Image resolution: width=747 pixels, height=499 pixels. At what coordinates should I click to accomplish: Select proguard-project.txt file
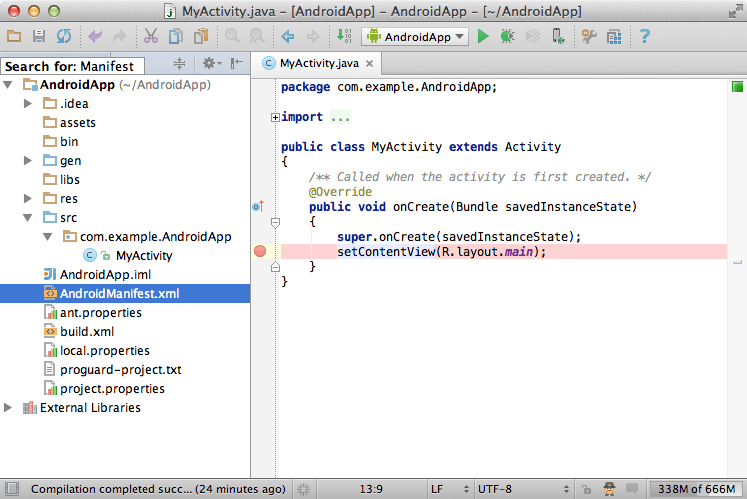pos(112,370)
